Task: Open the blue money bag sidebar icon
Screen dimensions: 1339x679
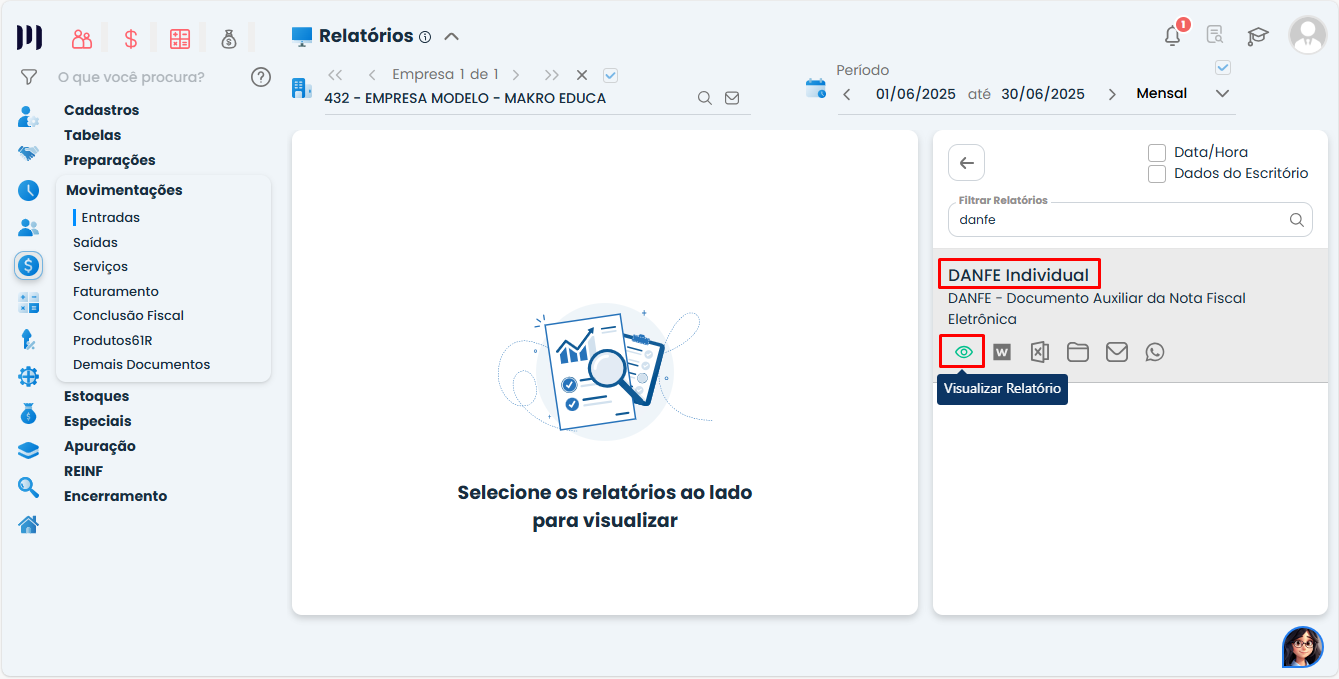Action: [29, 413]
